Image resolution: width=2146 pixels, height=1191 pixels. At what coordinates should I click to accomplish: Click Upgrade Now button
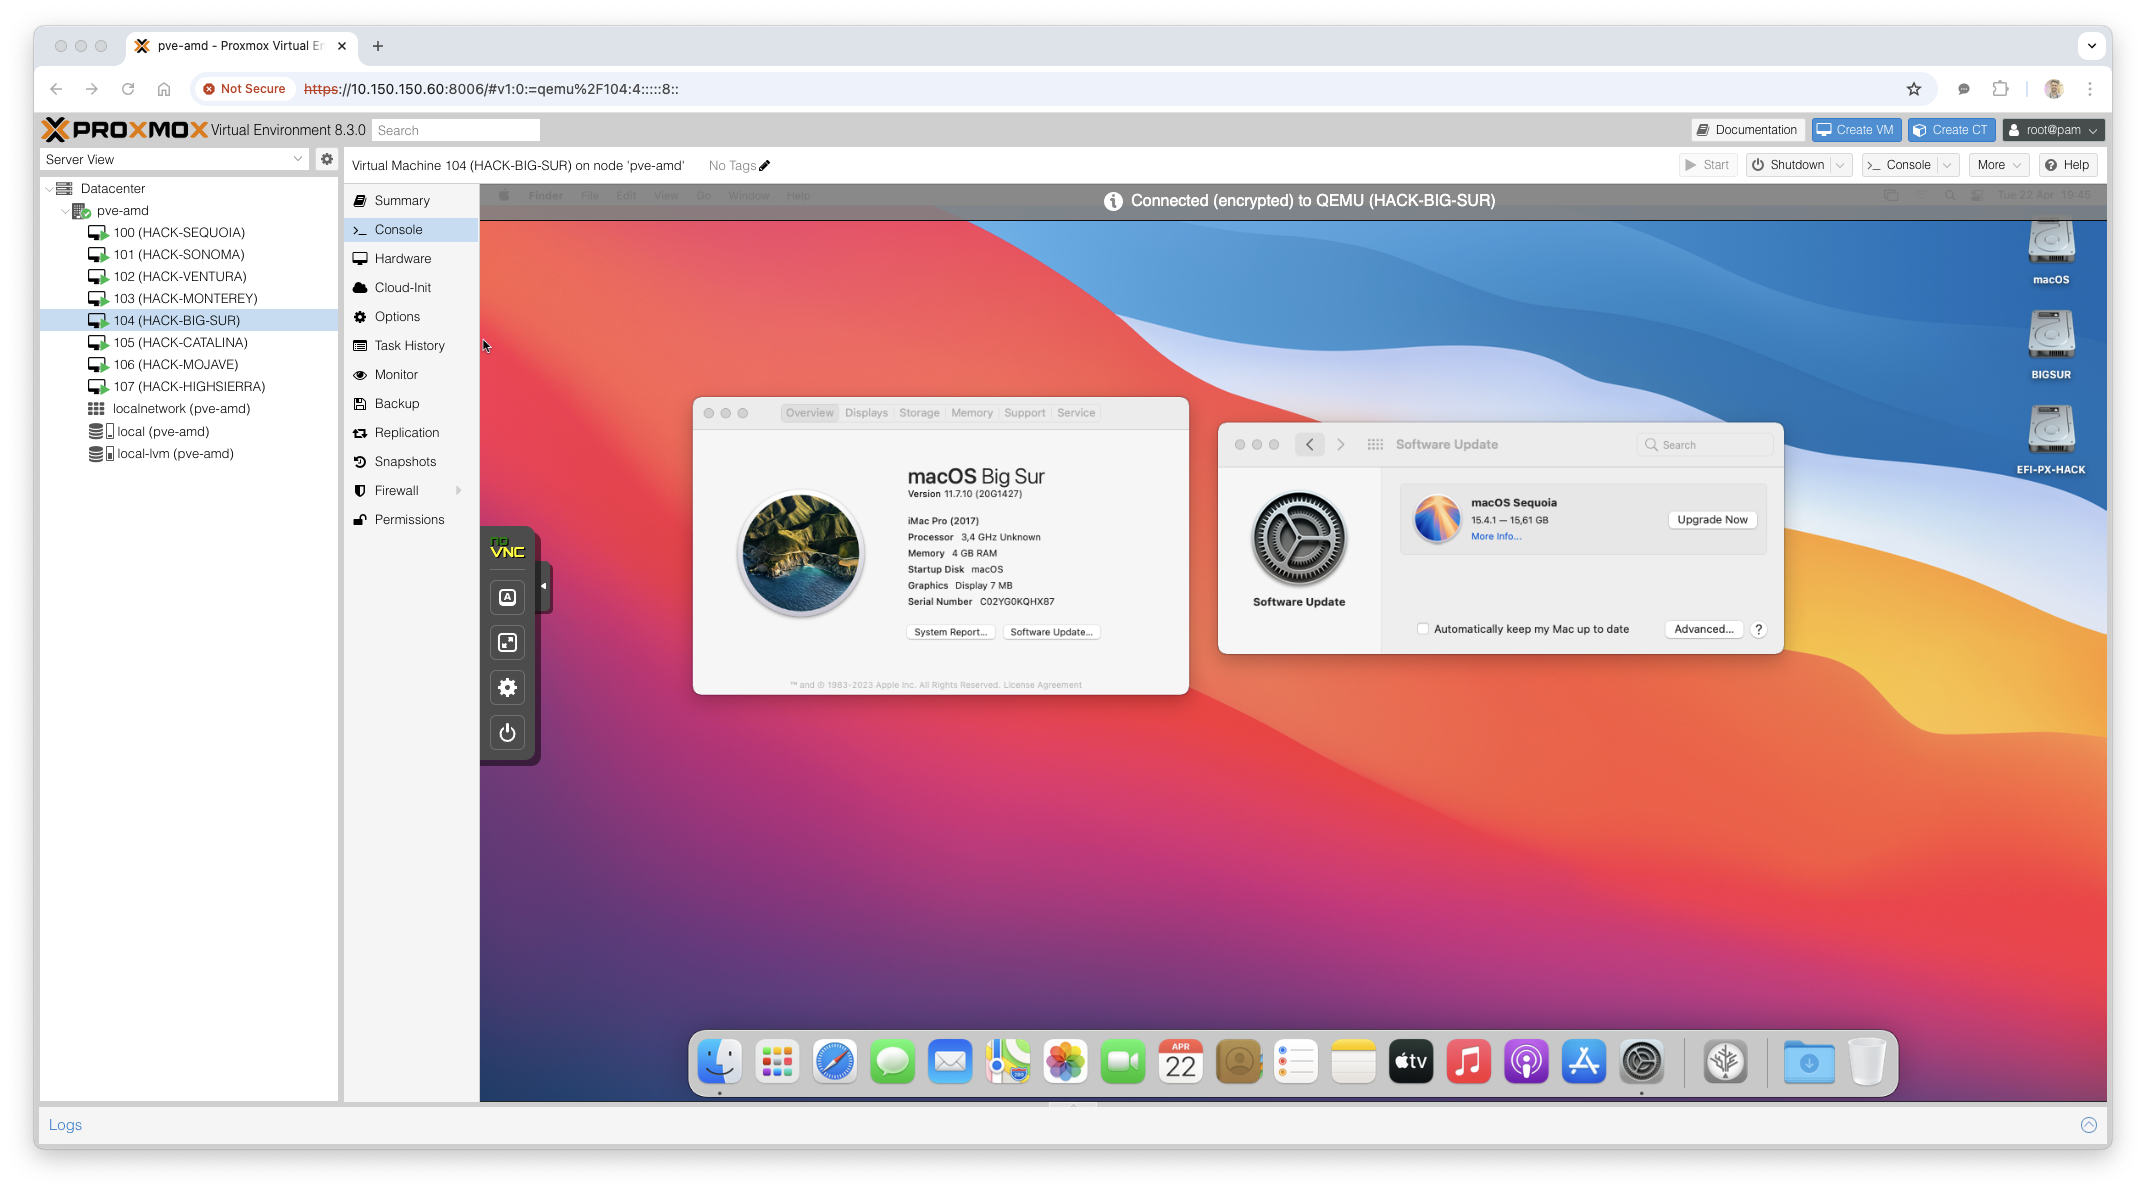coord(1712,520)
